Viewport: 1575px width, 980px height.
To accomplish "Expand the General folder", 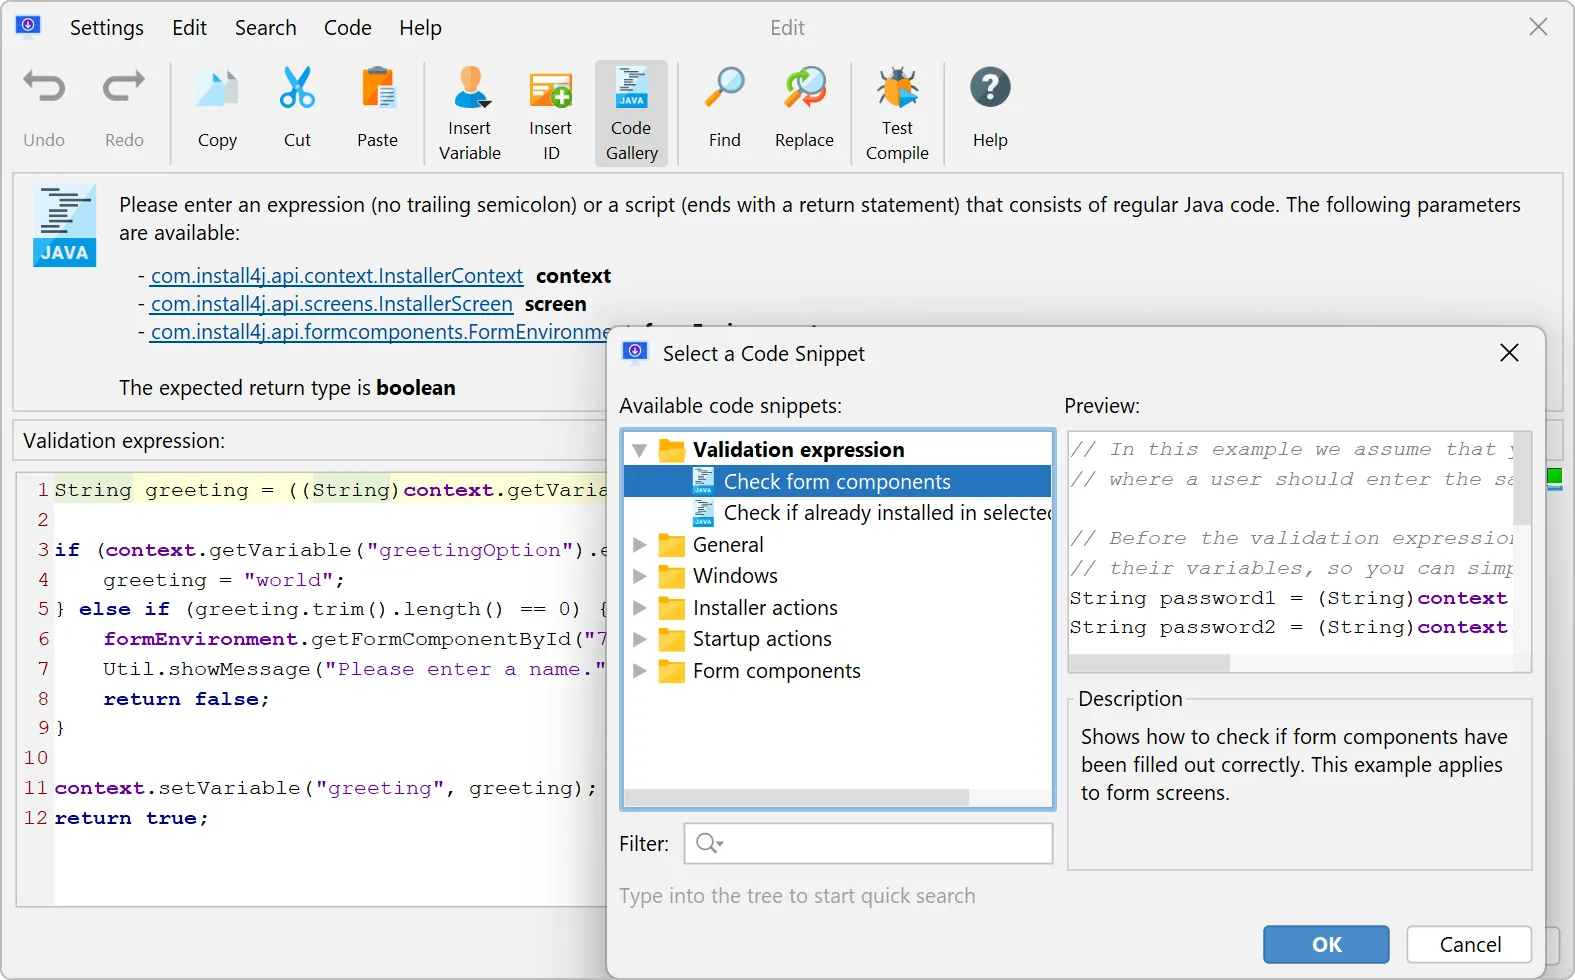I will tap(640, 545).
